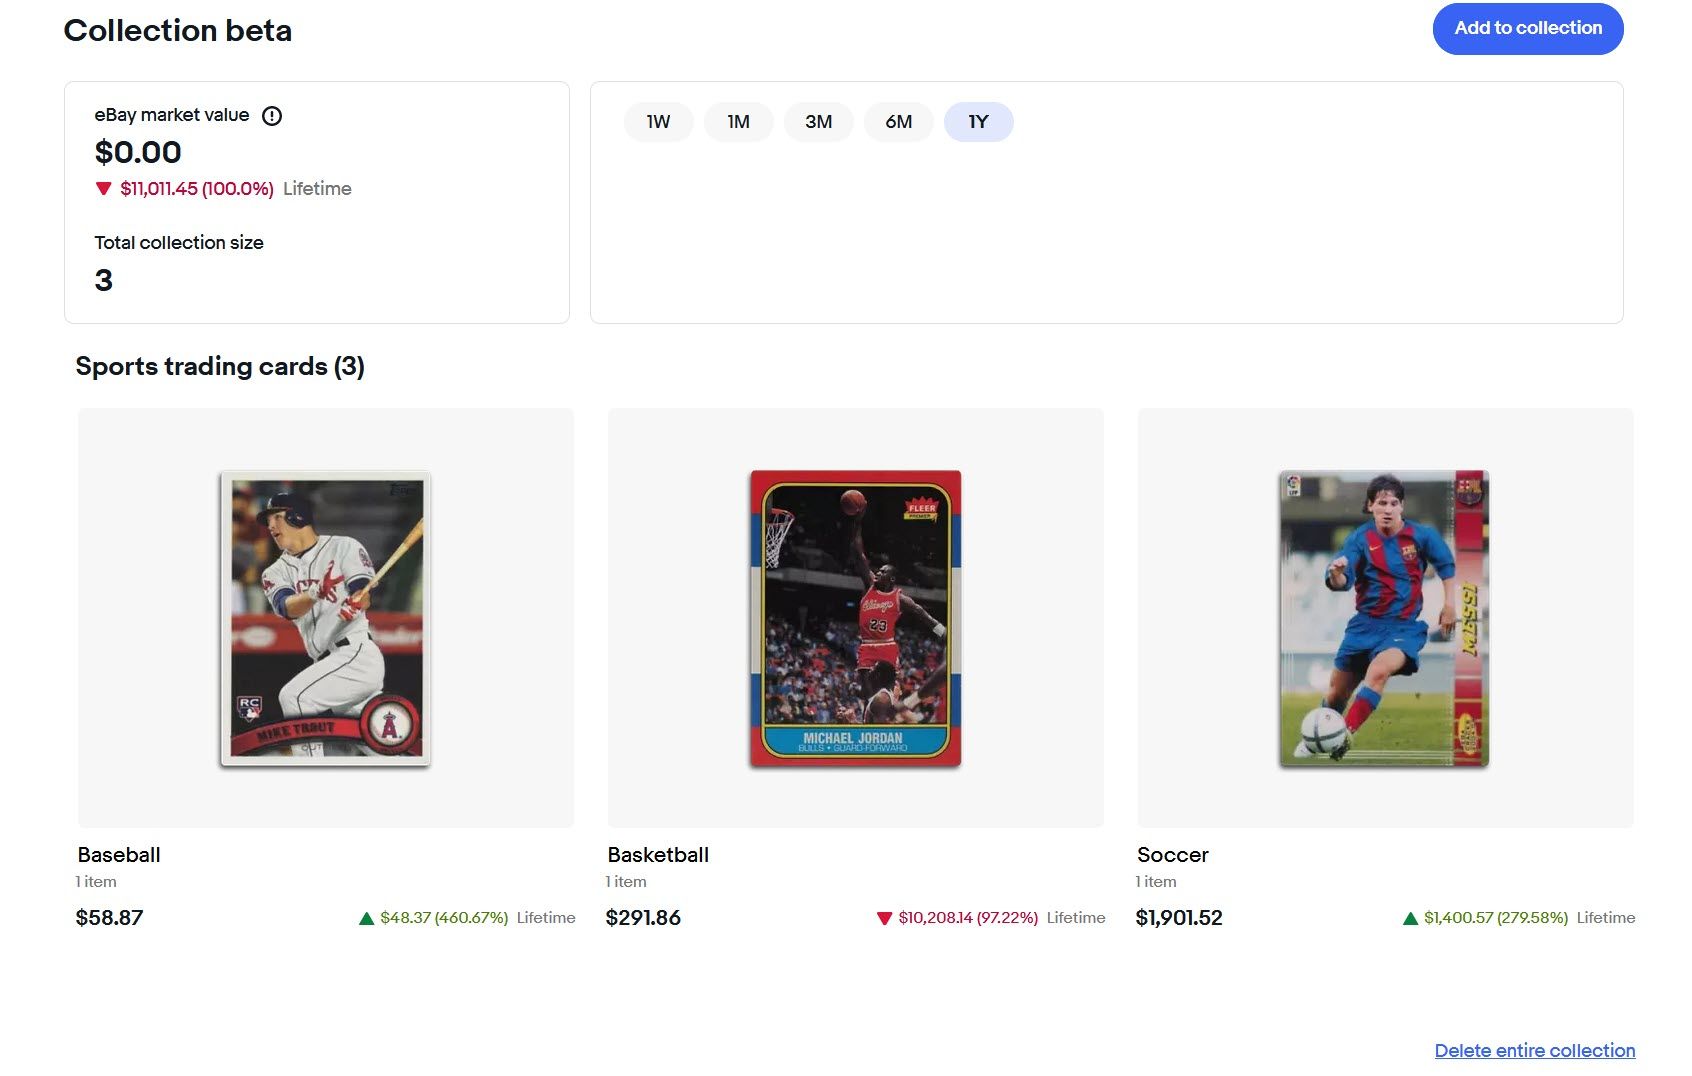
Task: Open the Messi soccer card
Action: pos(1384,619)
